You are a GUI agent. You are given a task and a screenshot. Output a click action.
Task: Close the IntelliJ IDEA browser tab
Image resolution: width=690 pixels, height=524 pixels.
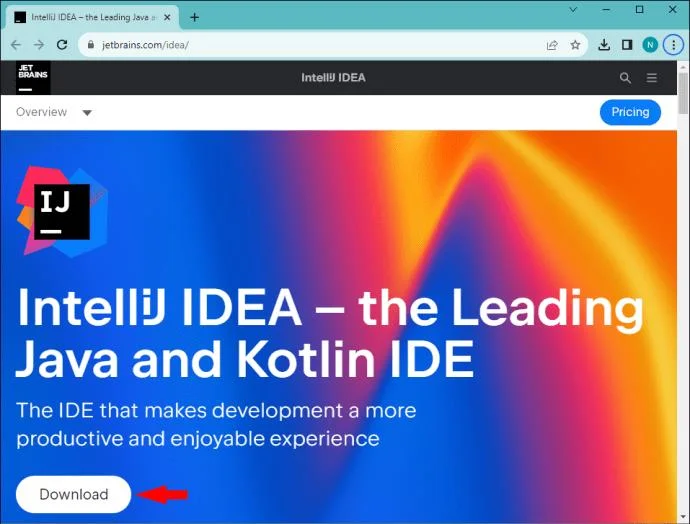[x=167, y=18]
